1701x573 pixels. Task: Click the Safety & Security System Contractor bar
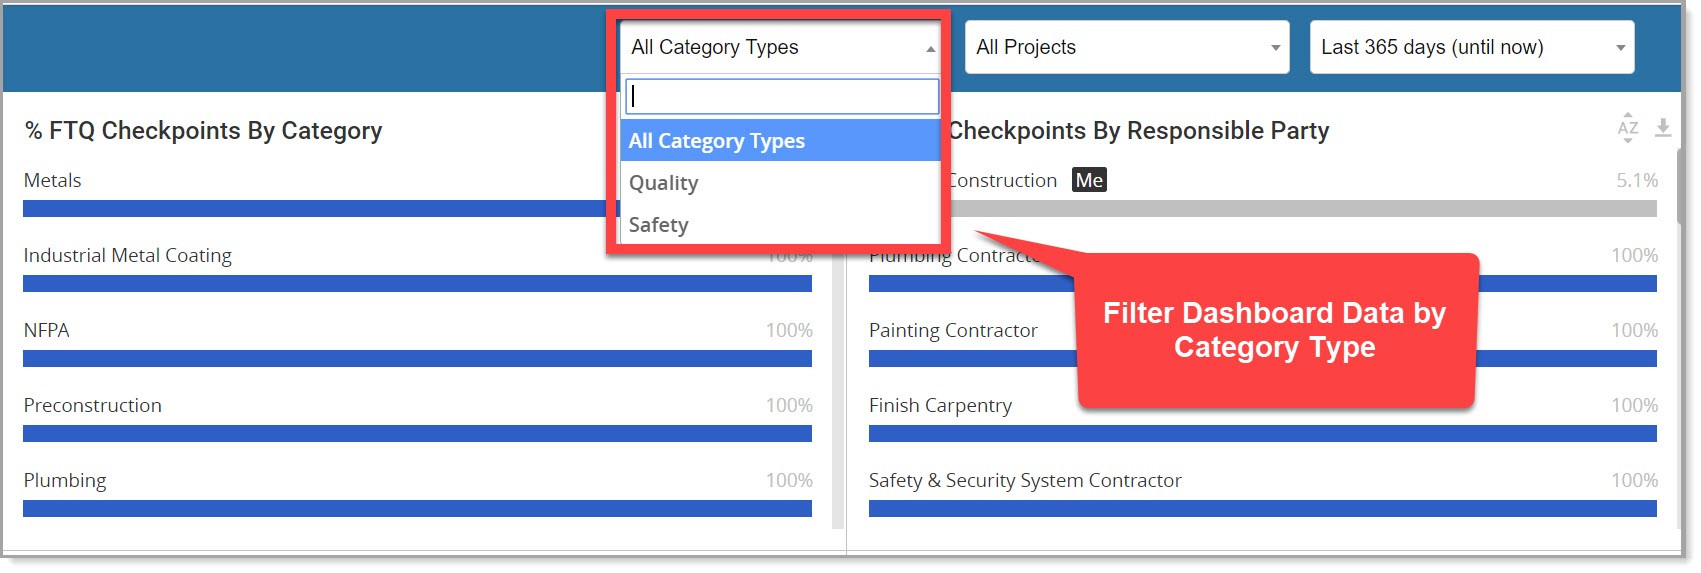(1263, 508)
